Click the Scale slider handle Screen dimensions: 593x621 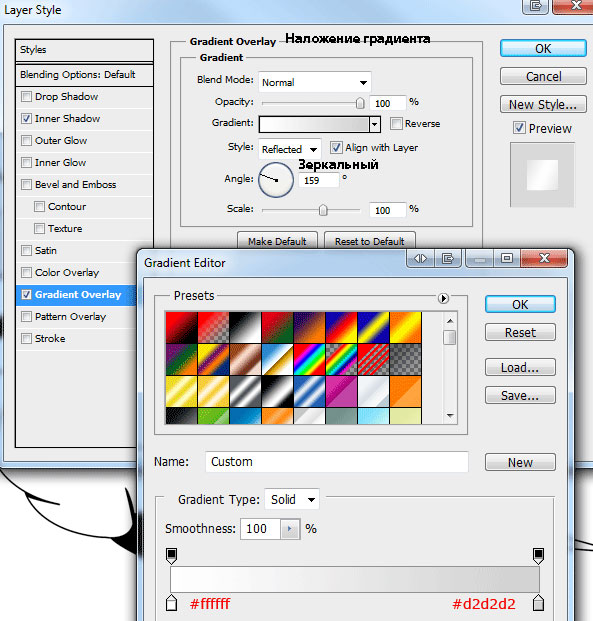pyautogui.click(x=323, y=210)
